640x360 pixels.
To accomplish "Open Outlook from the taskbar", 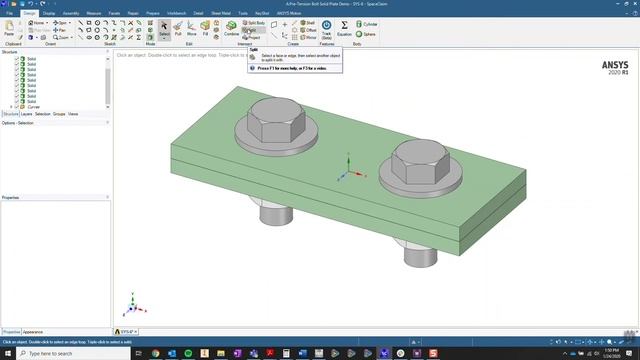I will (172, 353).
